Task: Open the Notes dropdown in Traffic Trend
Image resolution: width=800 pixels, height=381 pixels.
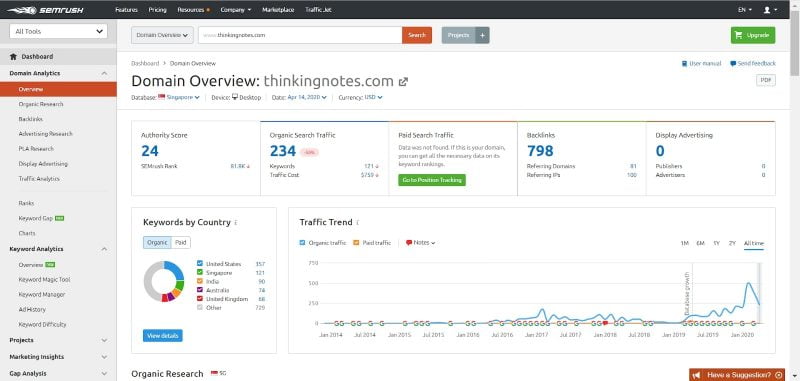Action: (420, 243)
